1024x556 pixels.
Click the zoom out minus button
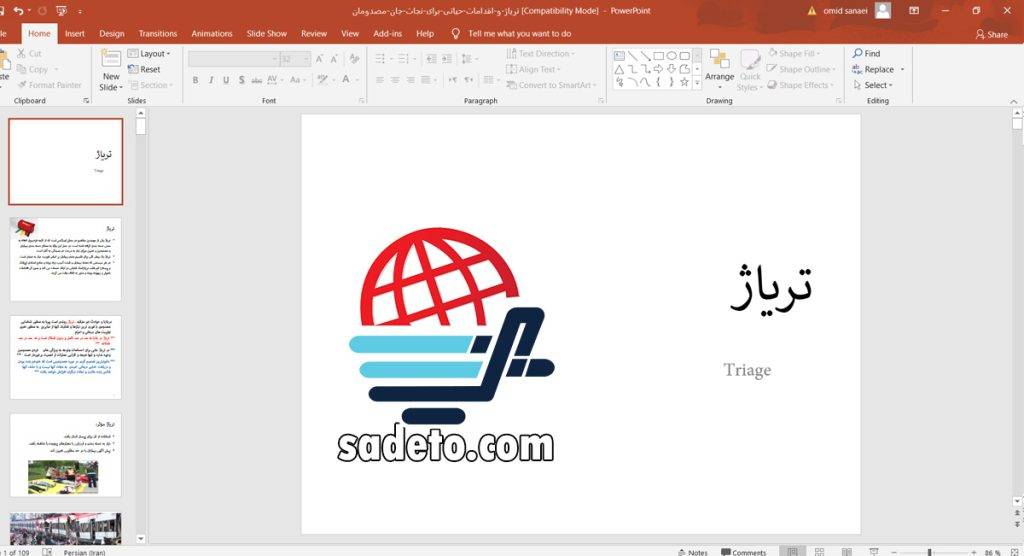tap(894, 553)
